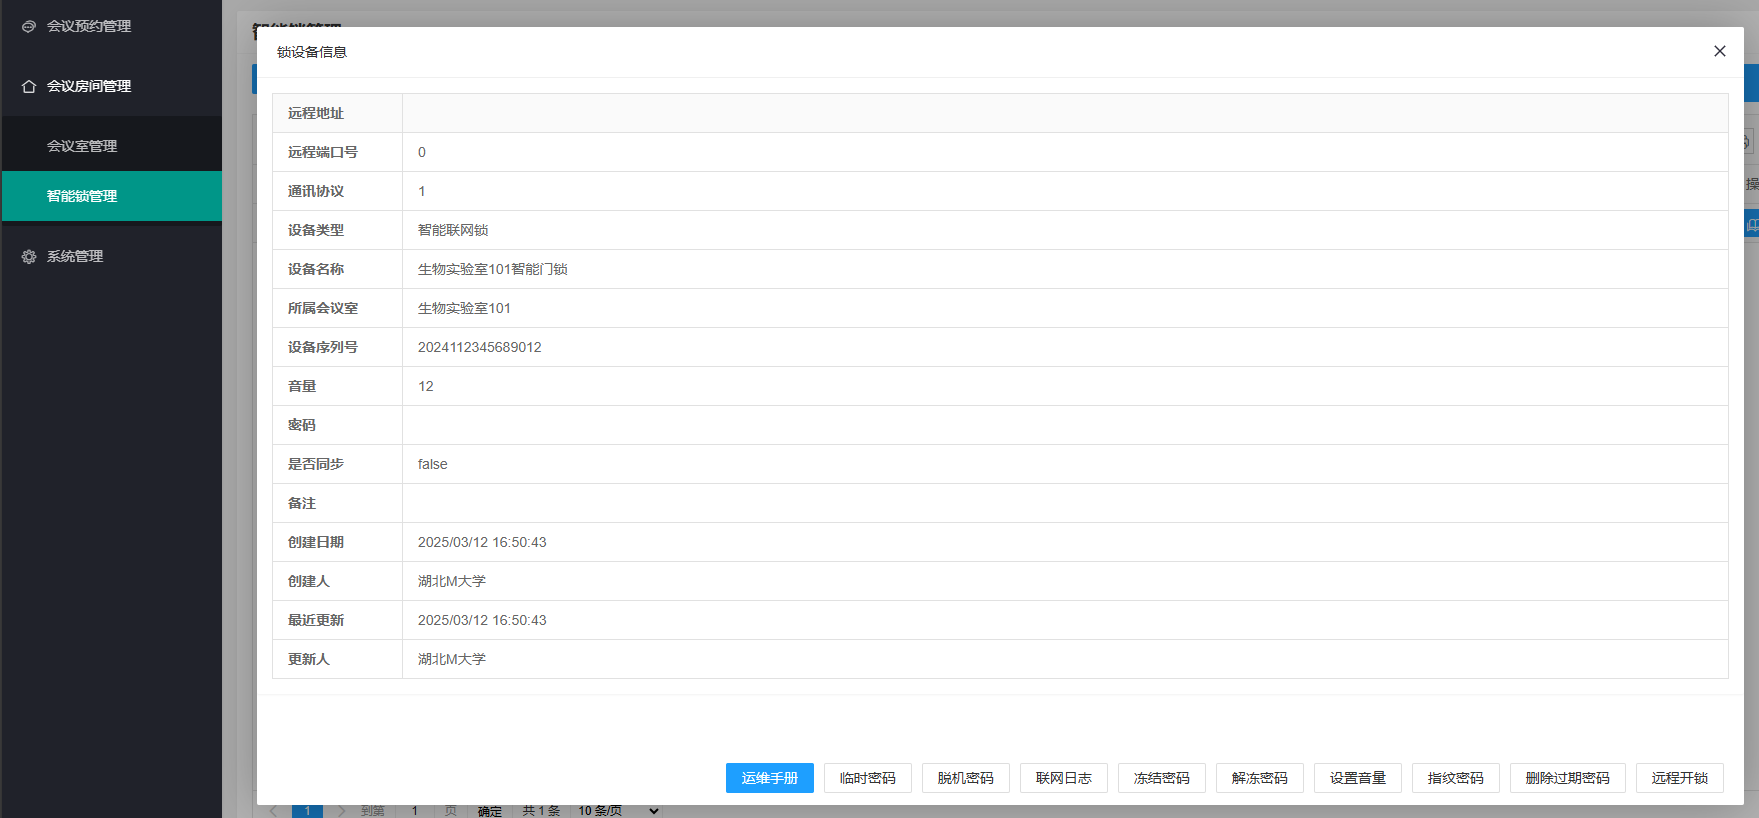
Task: Click the 运维手册 button
Action: click(x=769, y=778)
